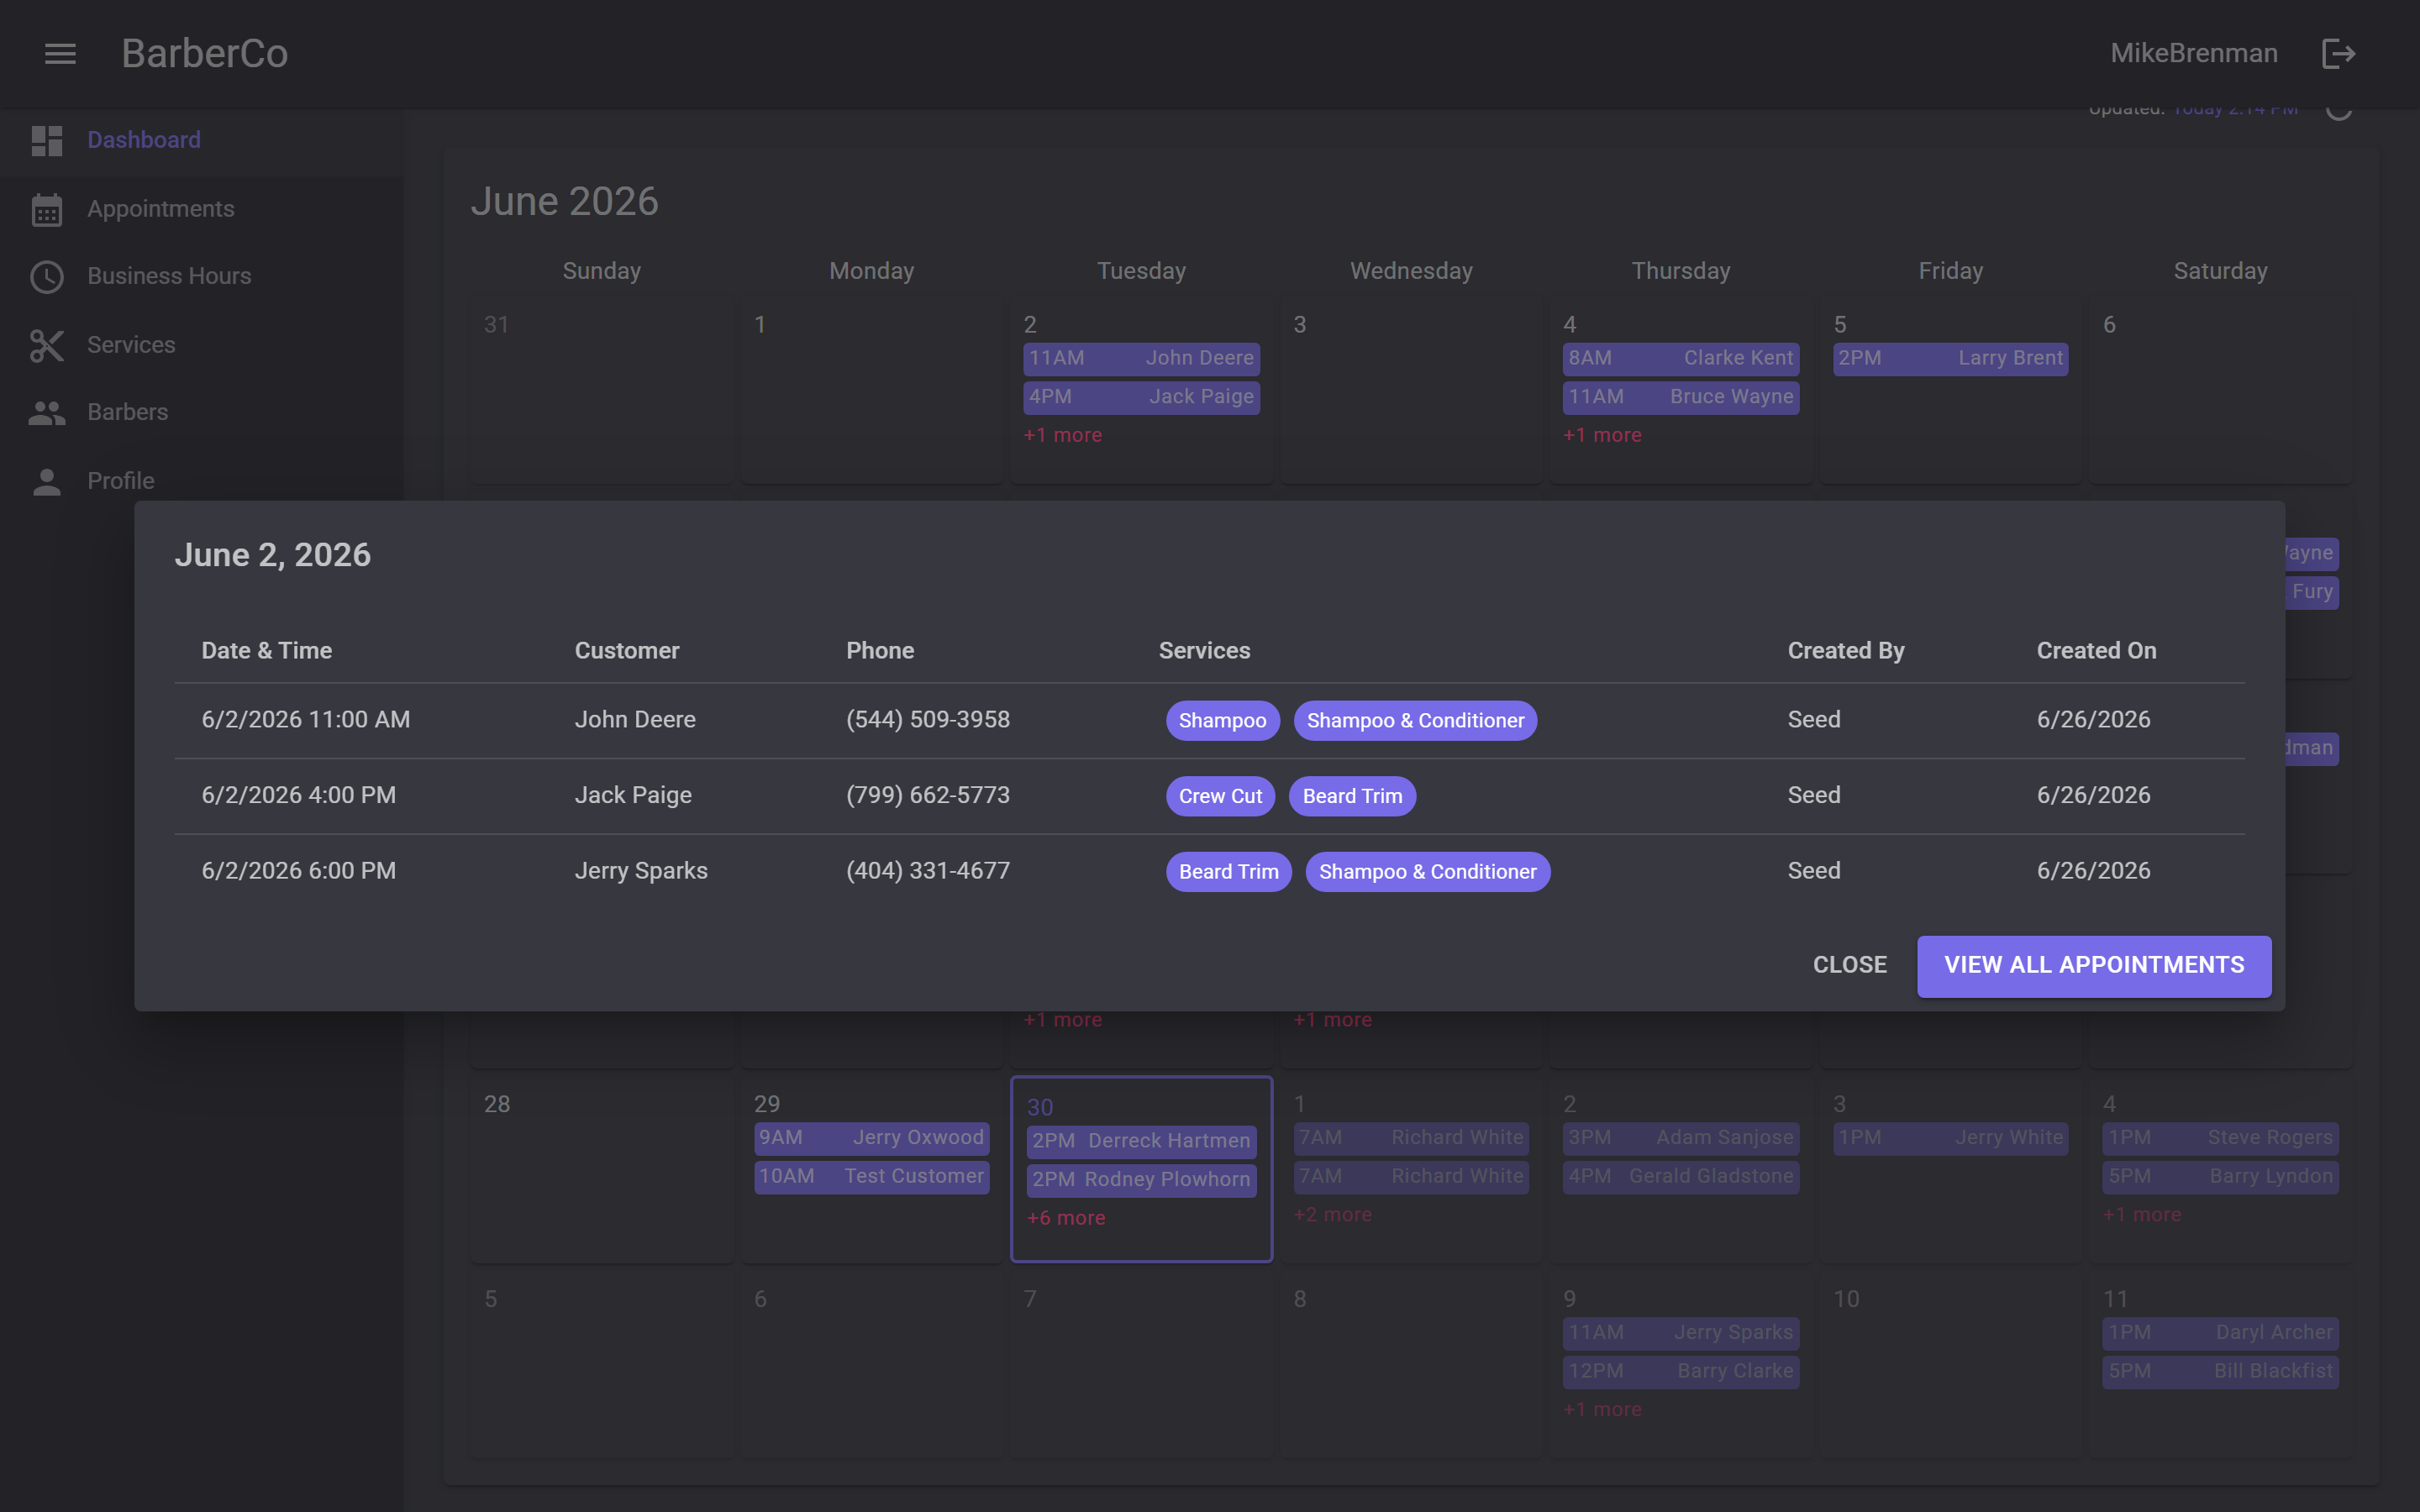Click 10AM Test Customer calendar event
The height and width of the screenshot is (1512, 2420).
coord(872,1177)
